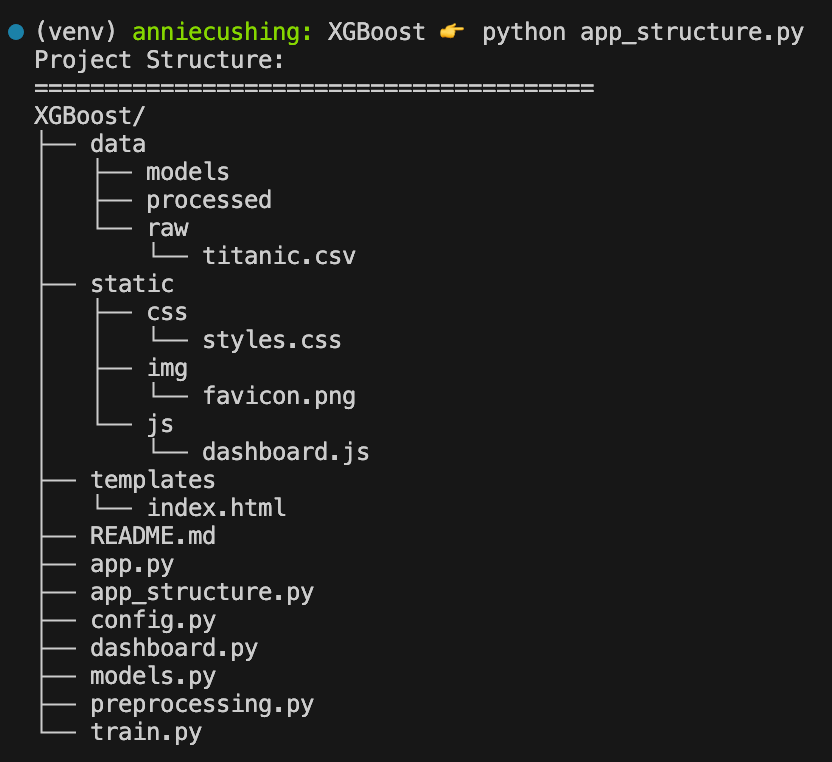Click the '(venv)' prompt prefix
Image resolution: width=832 pixels, height=762 pixels.
coord(75,32)
